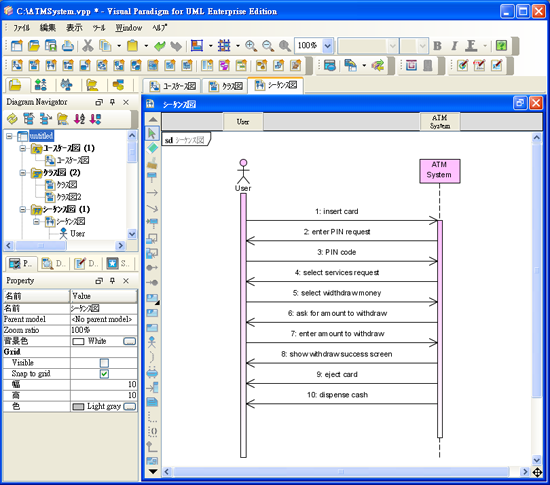
Task: Click the Copy toolbar icon
Action: pos(105,46)
